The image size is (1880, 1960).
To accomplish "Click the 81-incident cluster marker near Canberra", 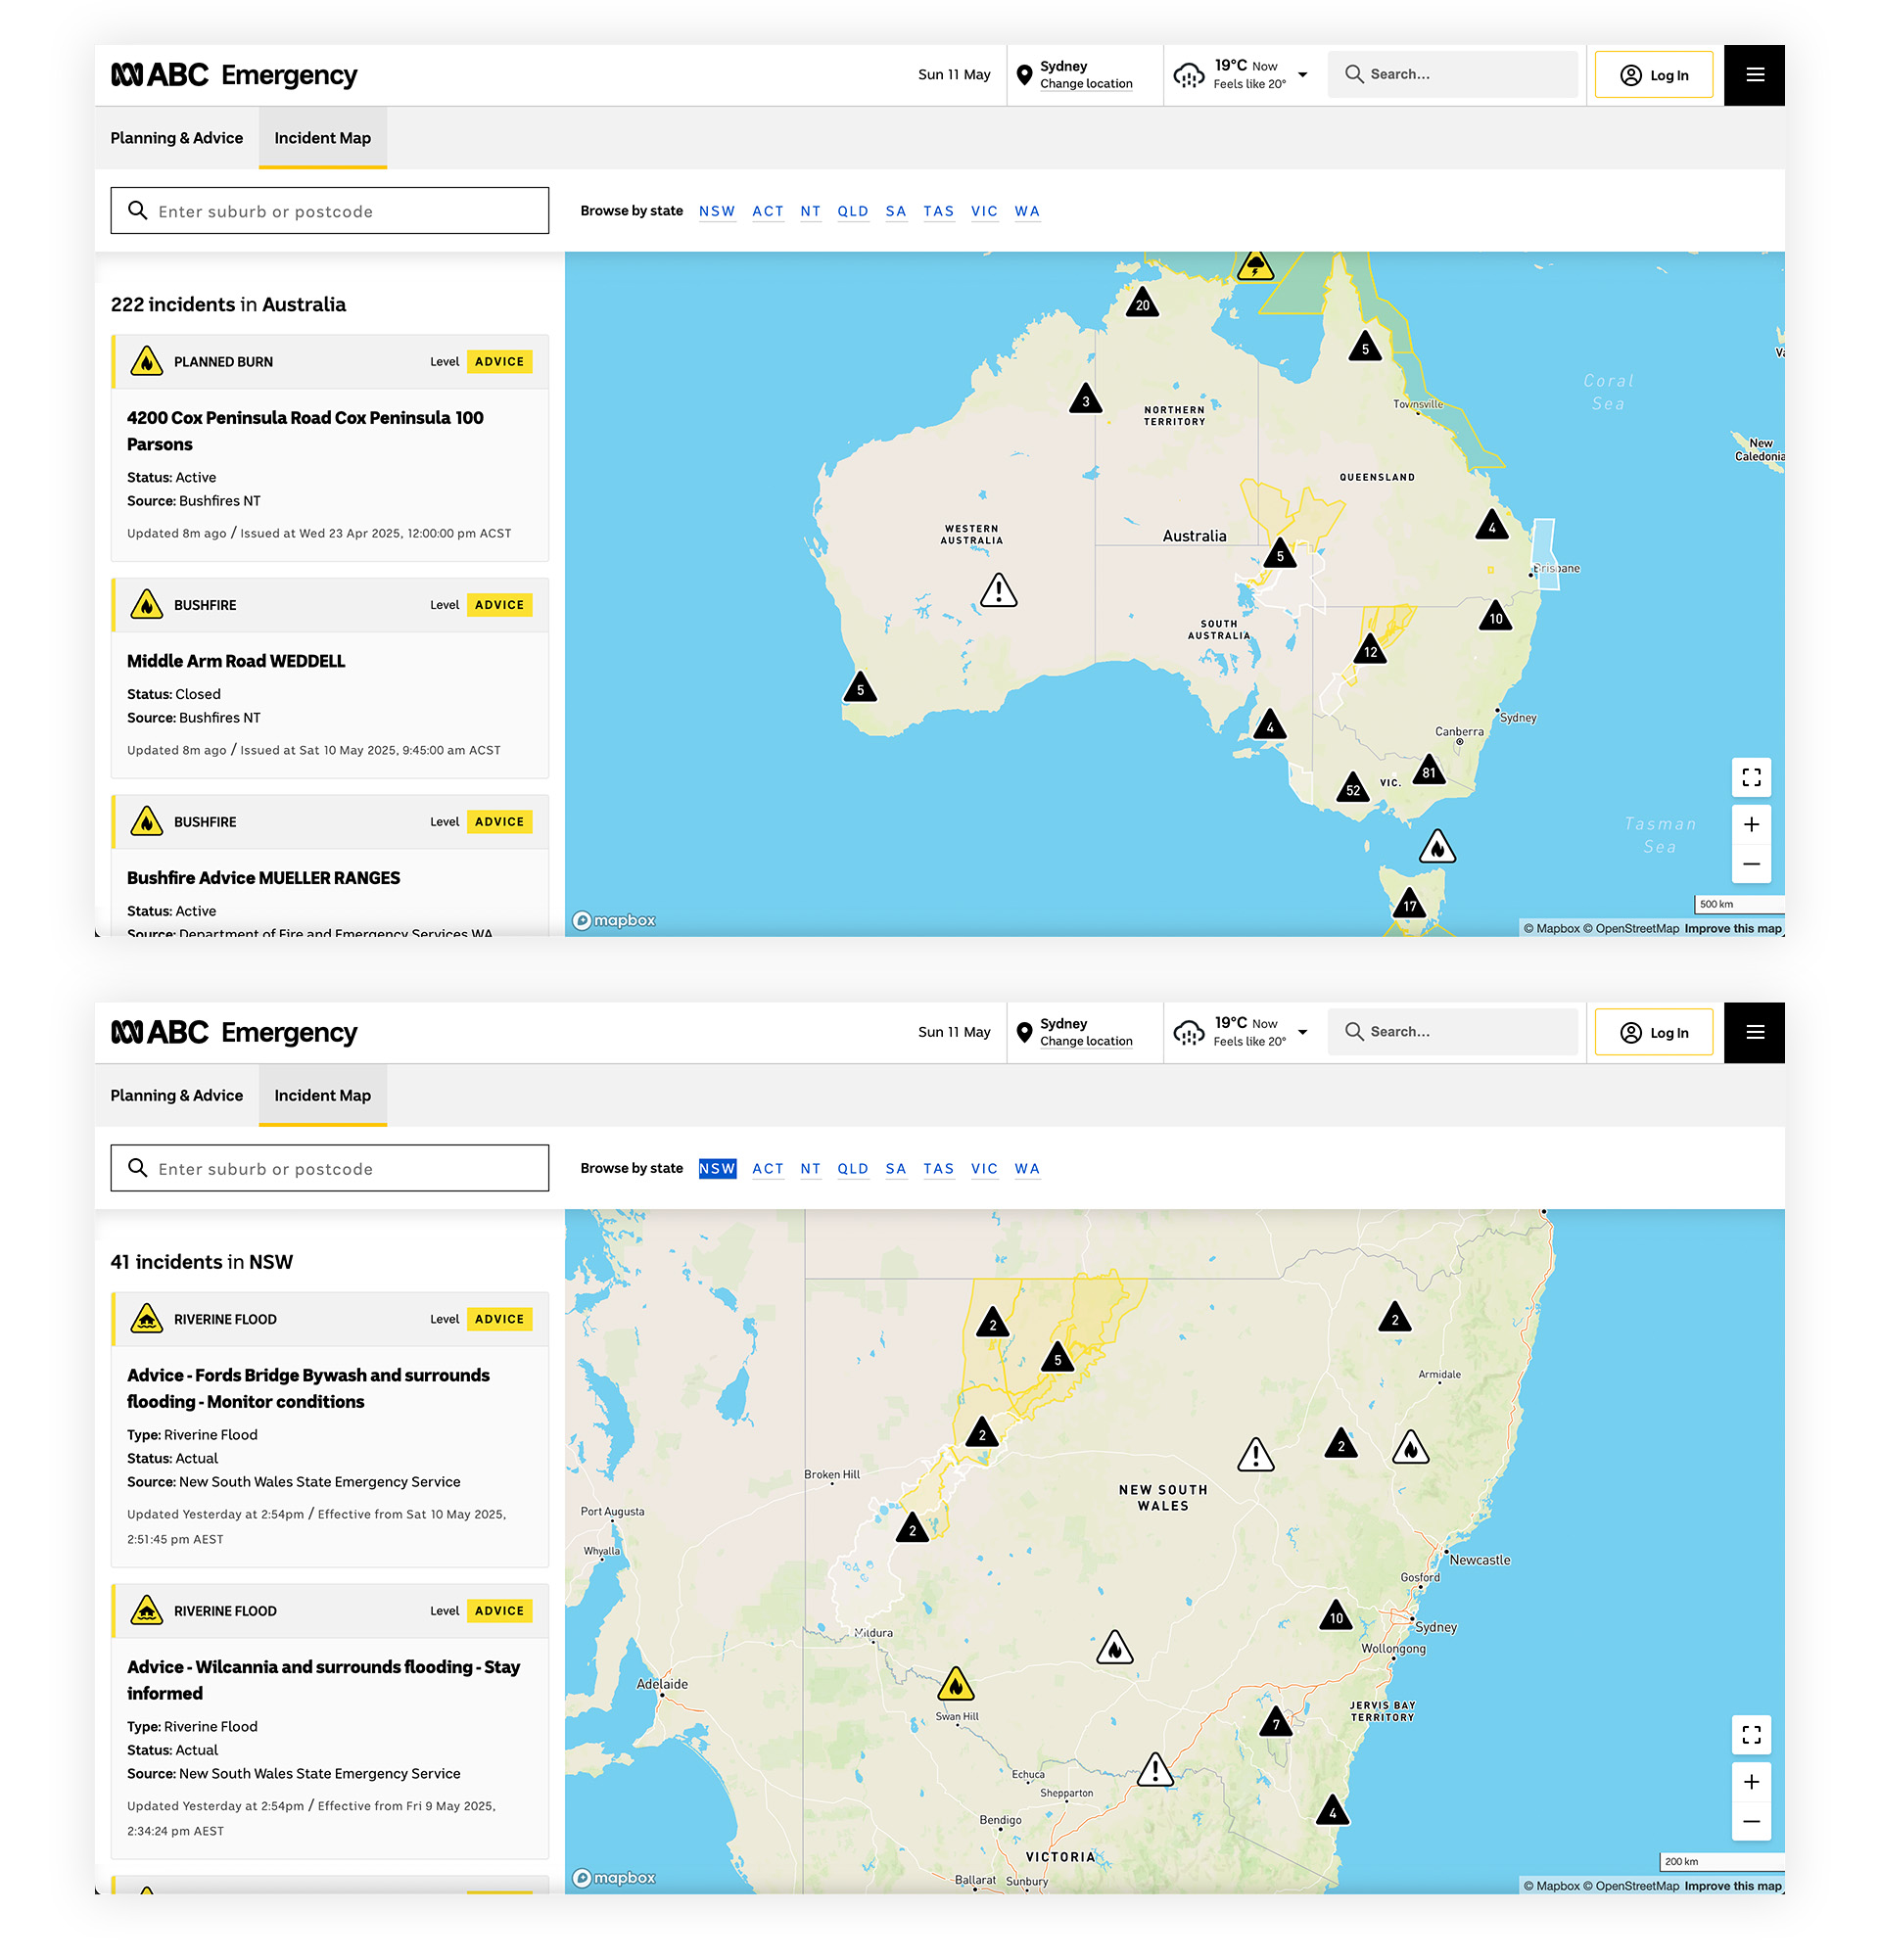I will pos(1427,770).
